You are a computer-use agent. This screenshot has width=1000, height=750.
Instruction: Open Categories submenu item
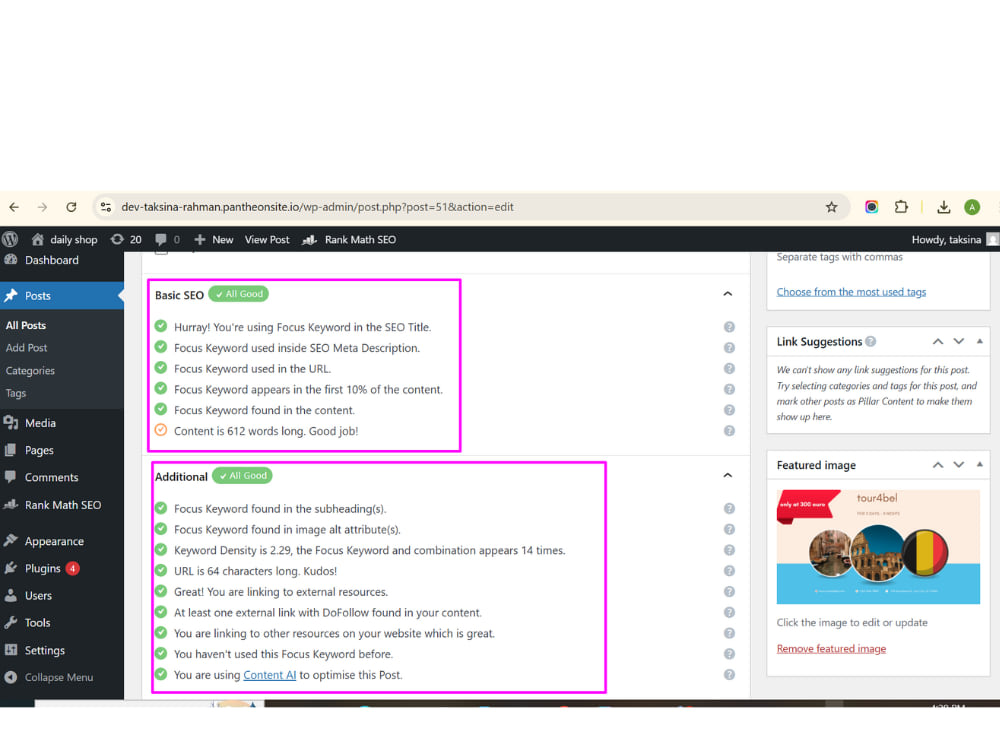[30, 371]
